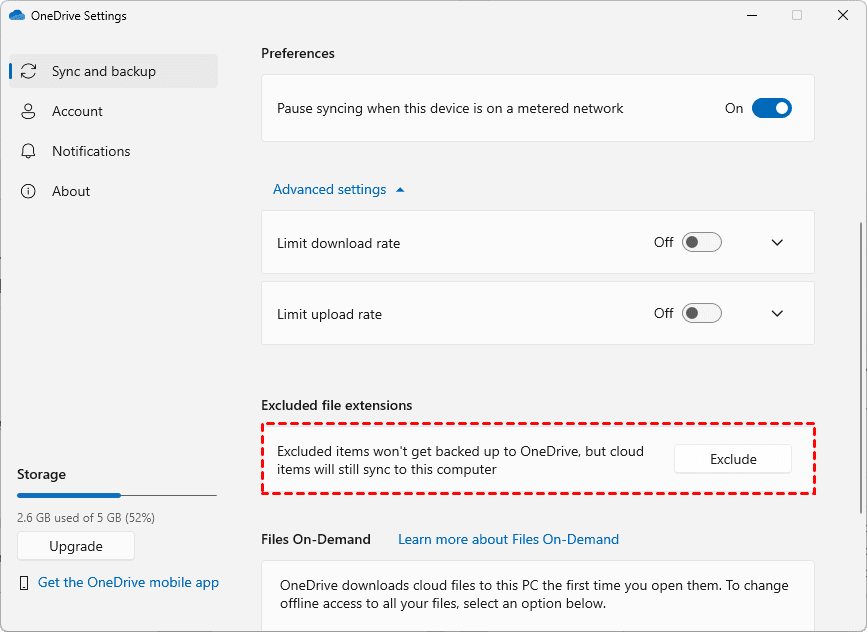This screenshot has height=632, width=867.
Task: Switch to the Notifications page
Action: point(91,151)
